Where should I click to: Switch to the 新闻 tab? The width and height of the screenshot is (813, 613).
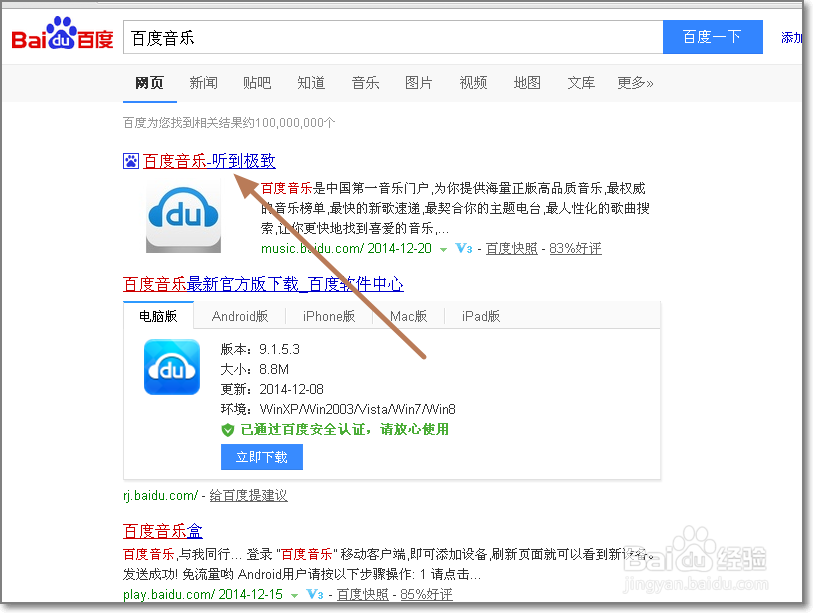203,83
